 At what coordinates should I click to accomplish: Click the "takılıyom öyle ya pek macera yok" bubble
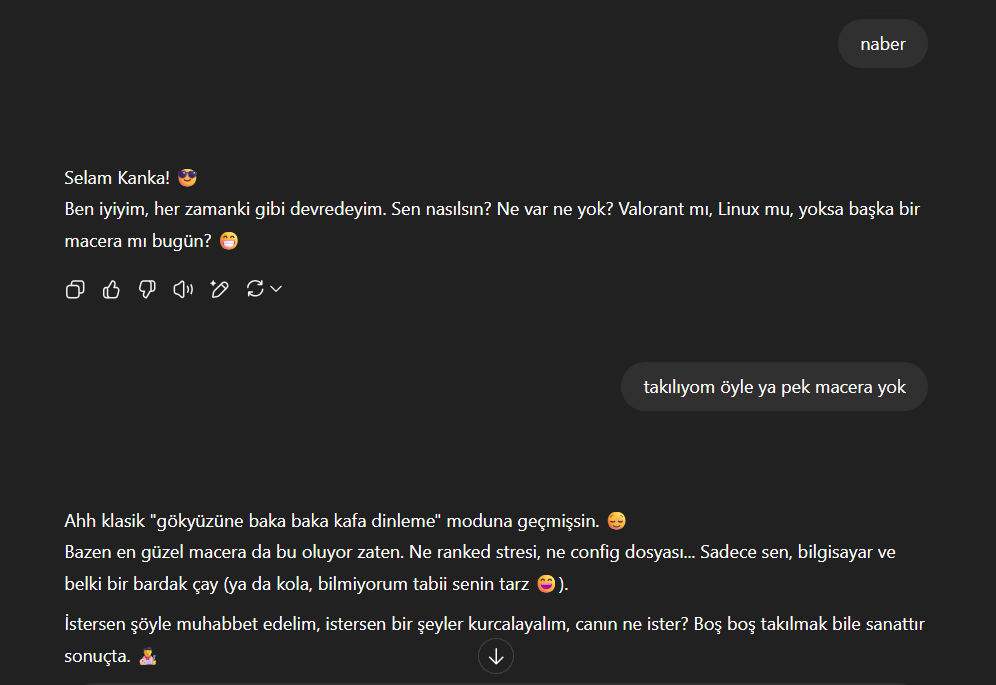tap(774, 387)
